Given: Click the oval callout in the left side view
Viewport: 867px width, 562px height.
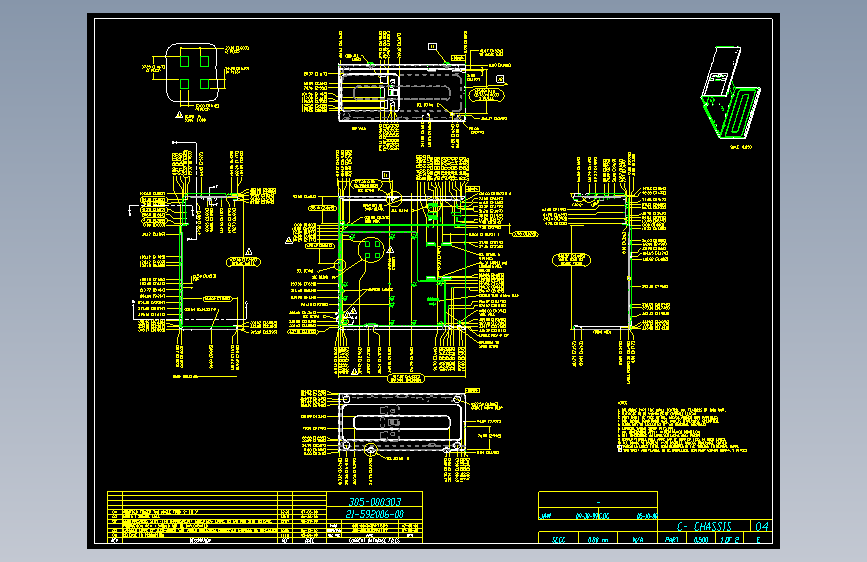Looking at the screenshot, I should (x=243, y=262).
